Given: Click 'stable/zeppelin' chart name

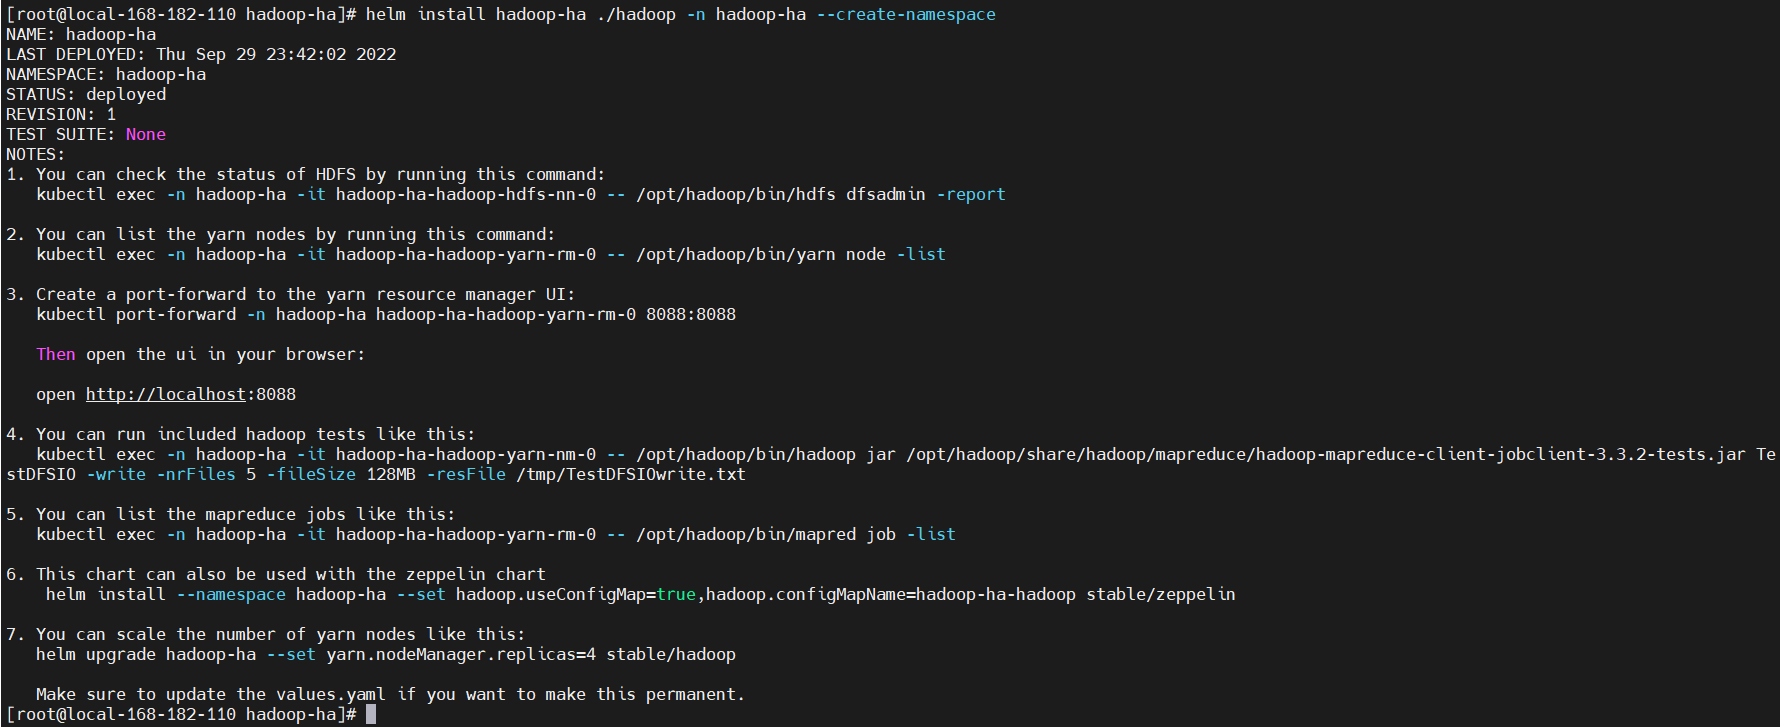Looking at the screenshot, I should point(1161,594).
